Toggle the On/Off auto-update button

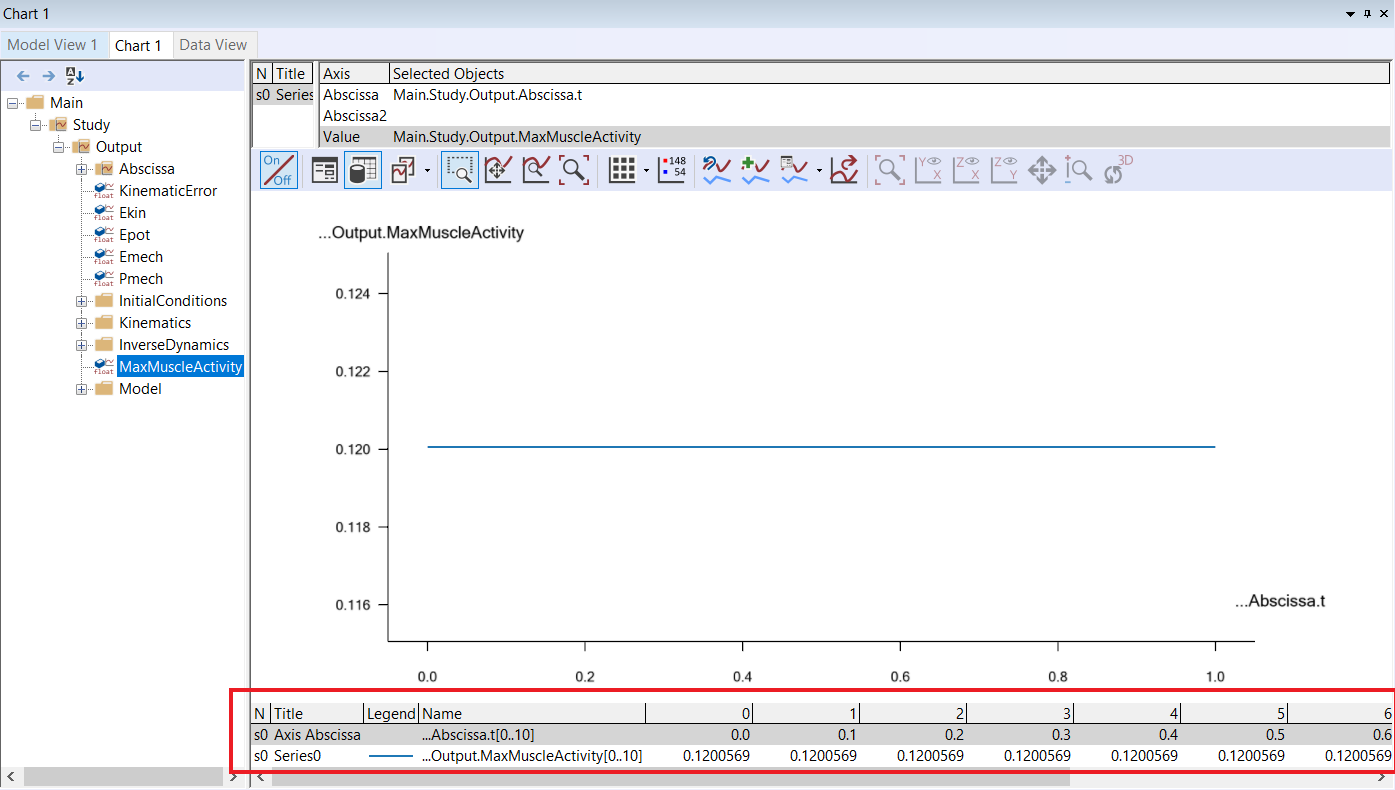278,170
